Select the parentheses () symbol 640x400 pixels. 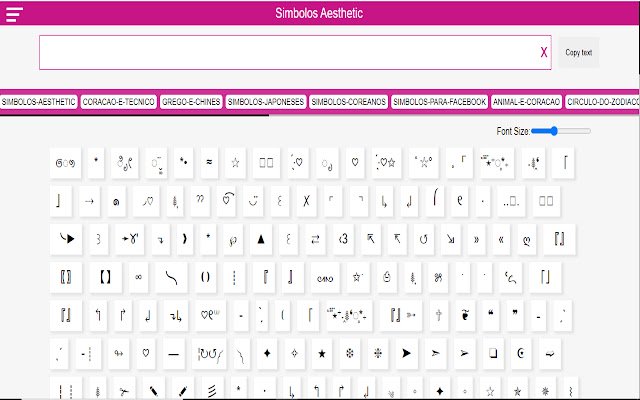pos(206,278)
